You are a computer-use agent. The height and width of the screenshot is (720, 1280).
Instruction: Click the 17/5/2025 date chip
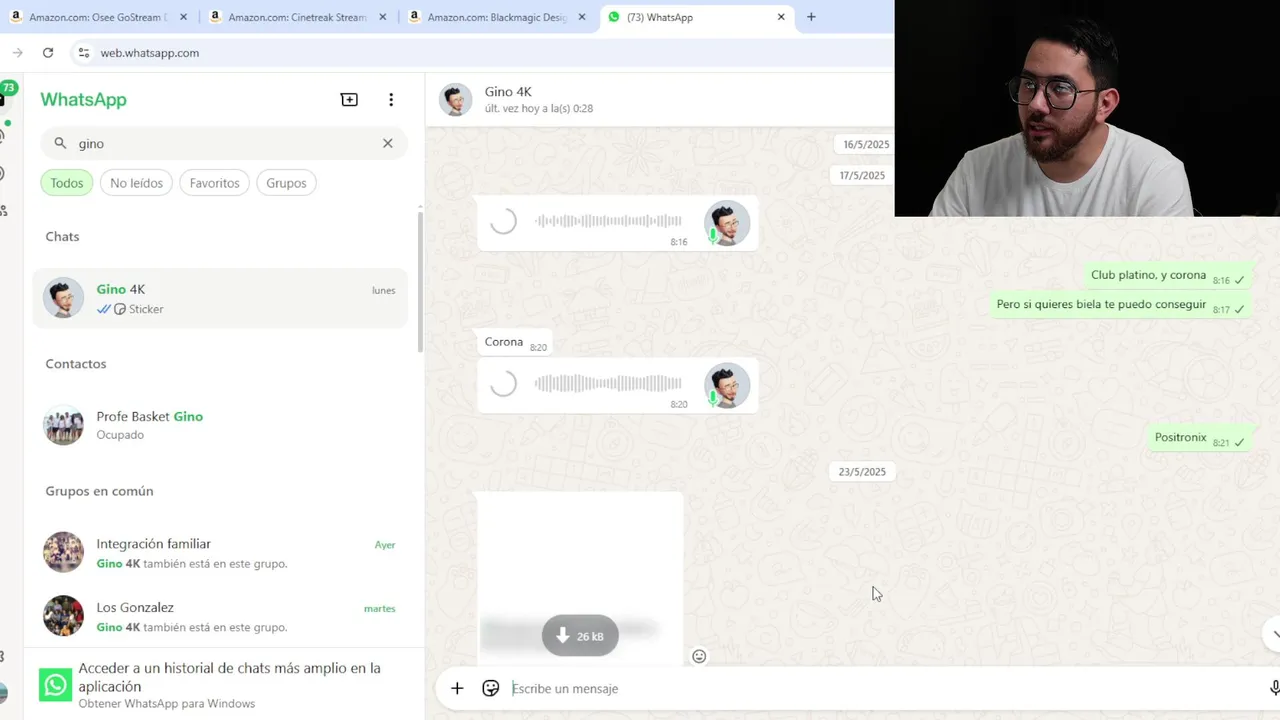click(862, 175)
